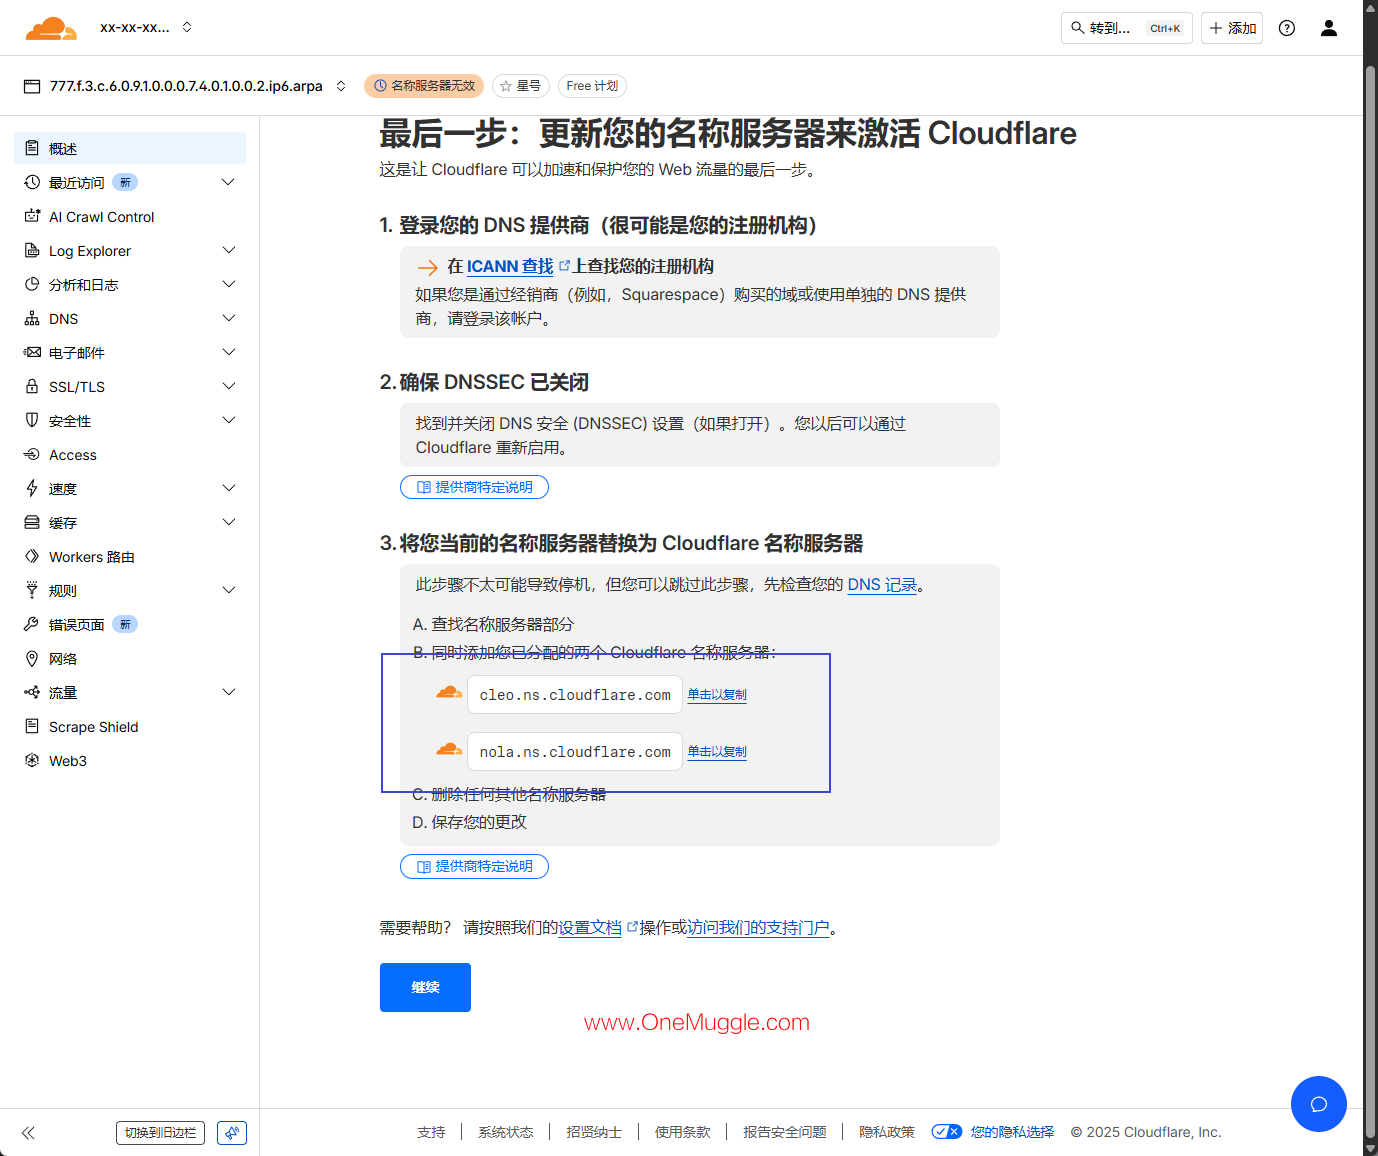Click 提供商特定说明 under DNSSEC step
Viewport: 1378px width, 1156px height.
coord(474,487)
